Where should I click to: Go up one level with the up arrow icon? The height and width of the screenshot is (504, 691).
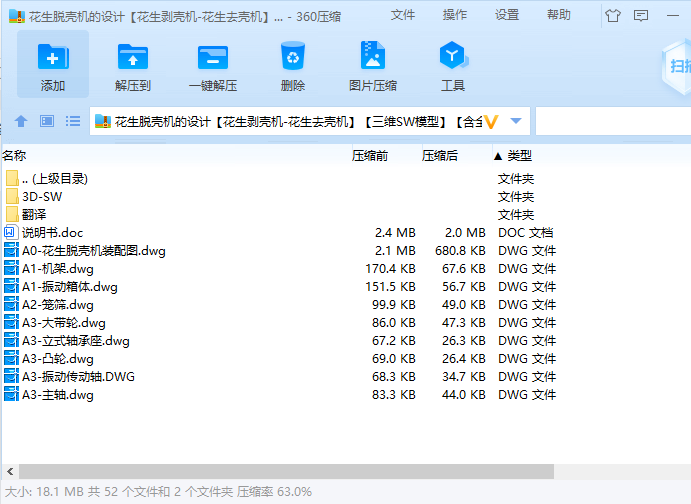pyautogui.click(x=21, y=121)
